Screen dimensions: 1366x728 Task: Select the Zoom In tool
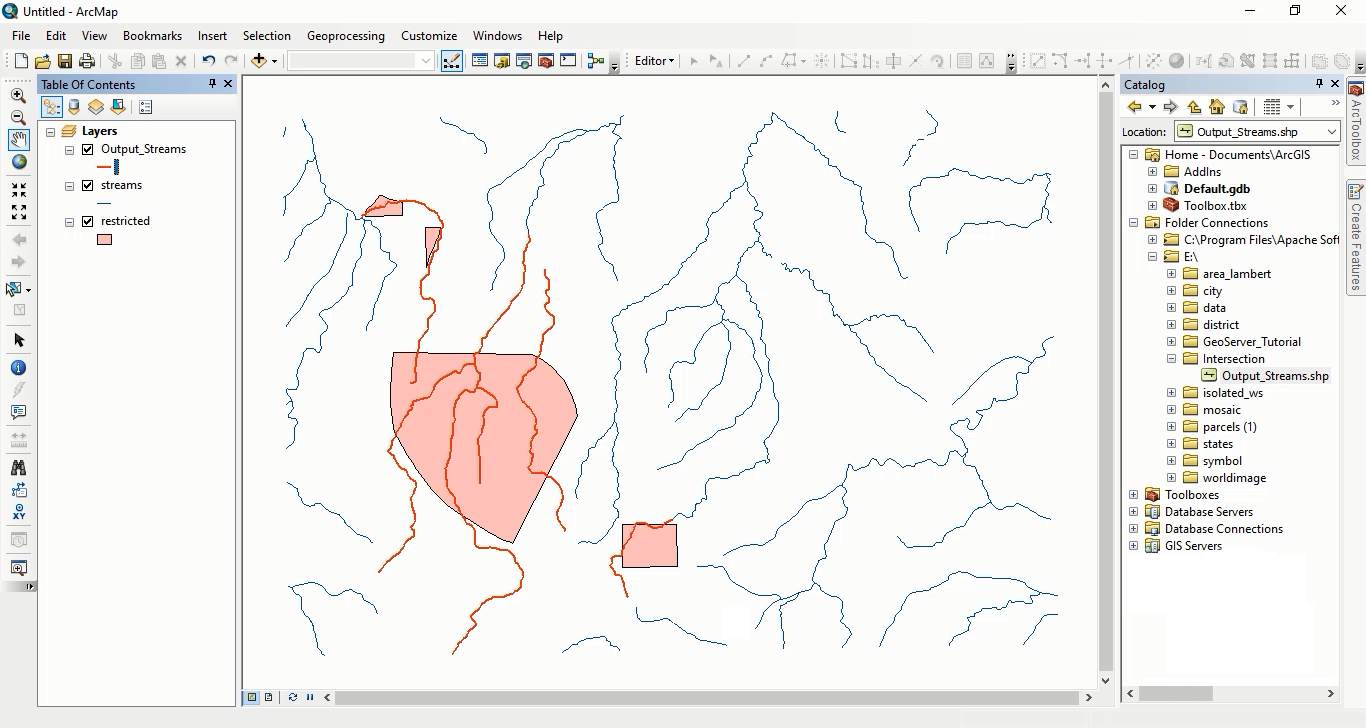tap(18, 96)
